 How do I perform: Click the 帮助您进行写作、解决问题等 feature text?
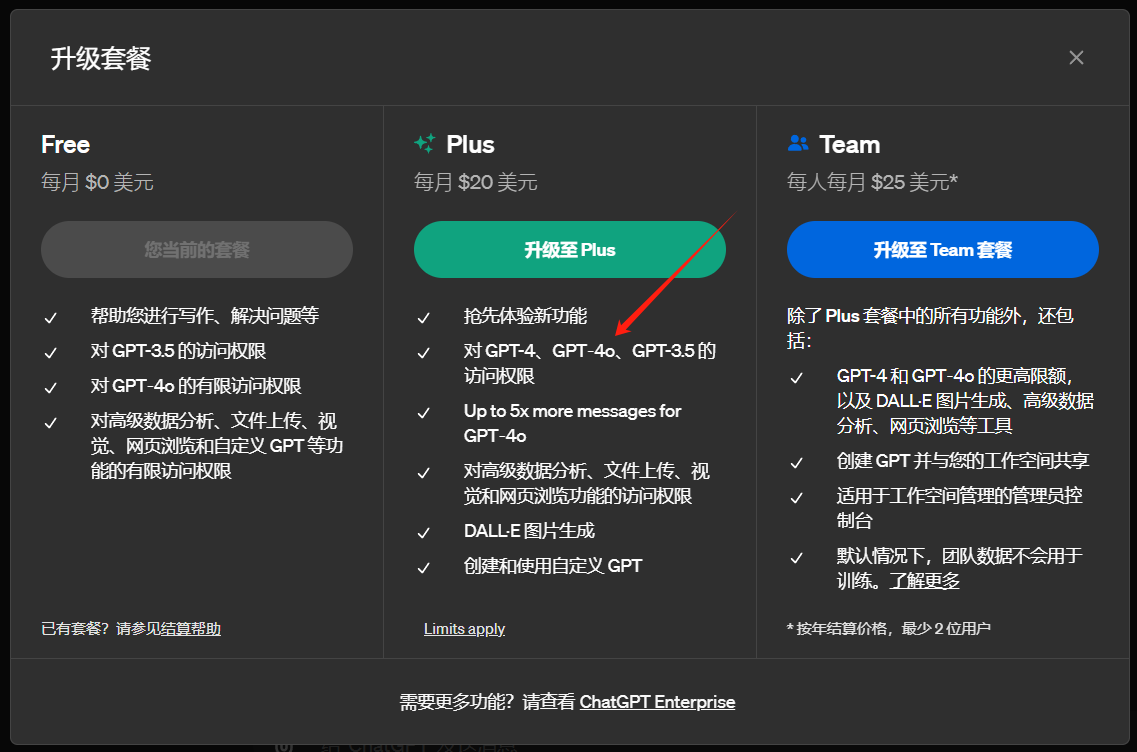click(x=204, y=315)
